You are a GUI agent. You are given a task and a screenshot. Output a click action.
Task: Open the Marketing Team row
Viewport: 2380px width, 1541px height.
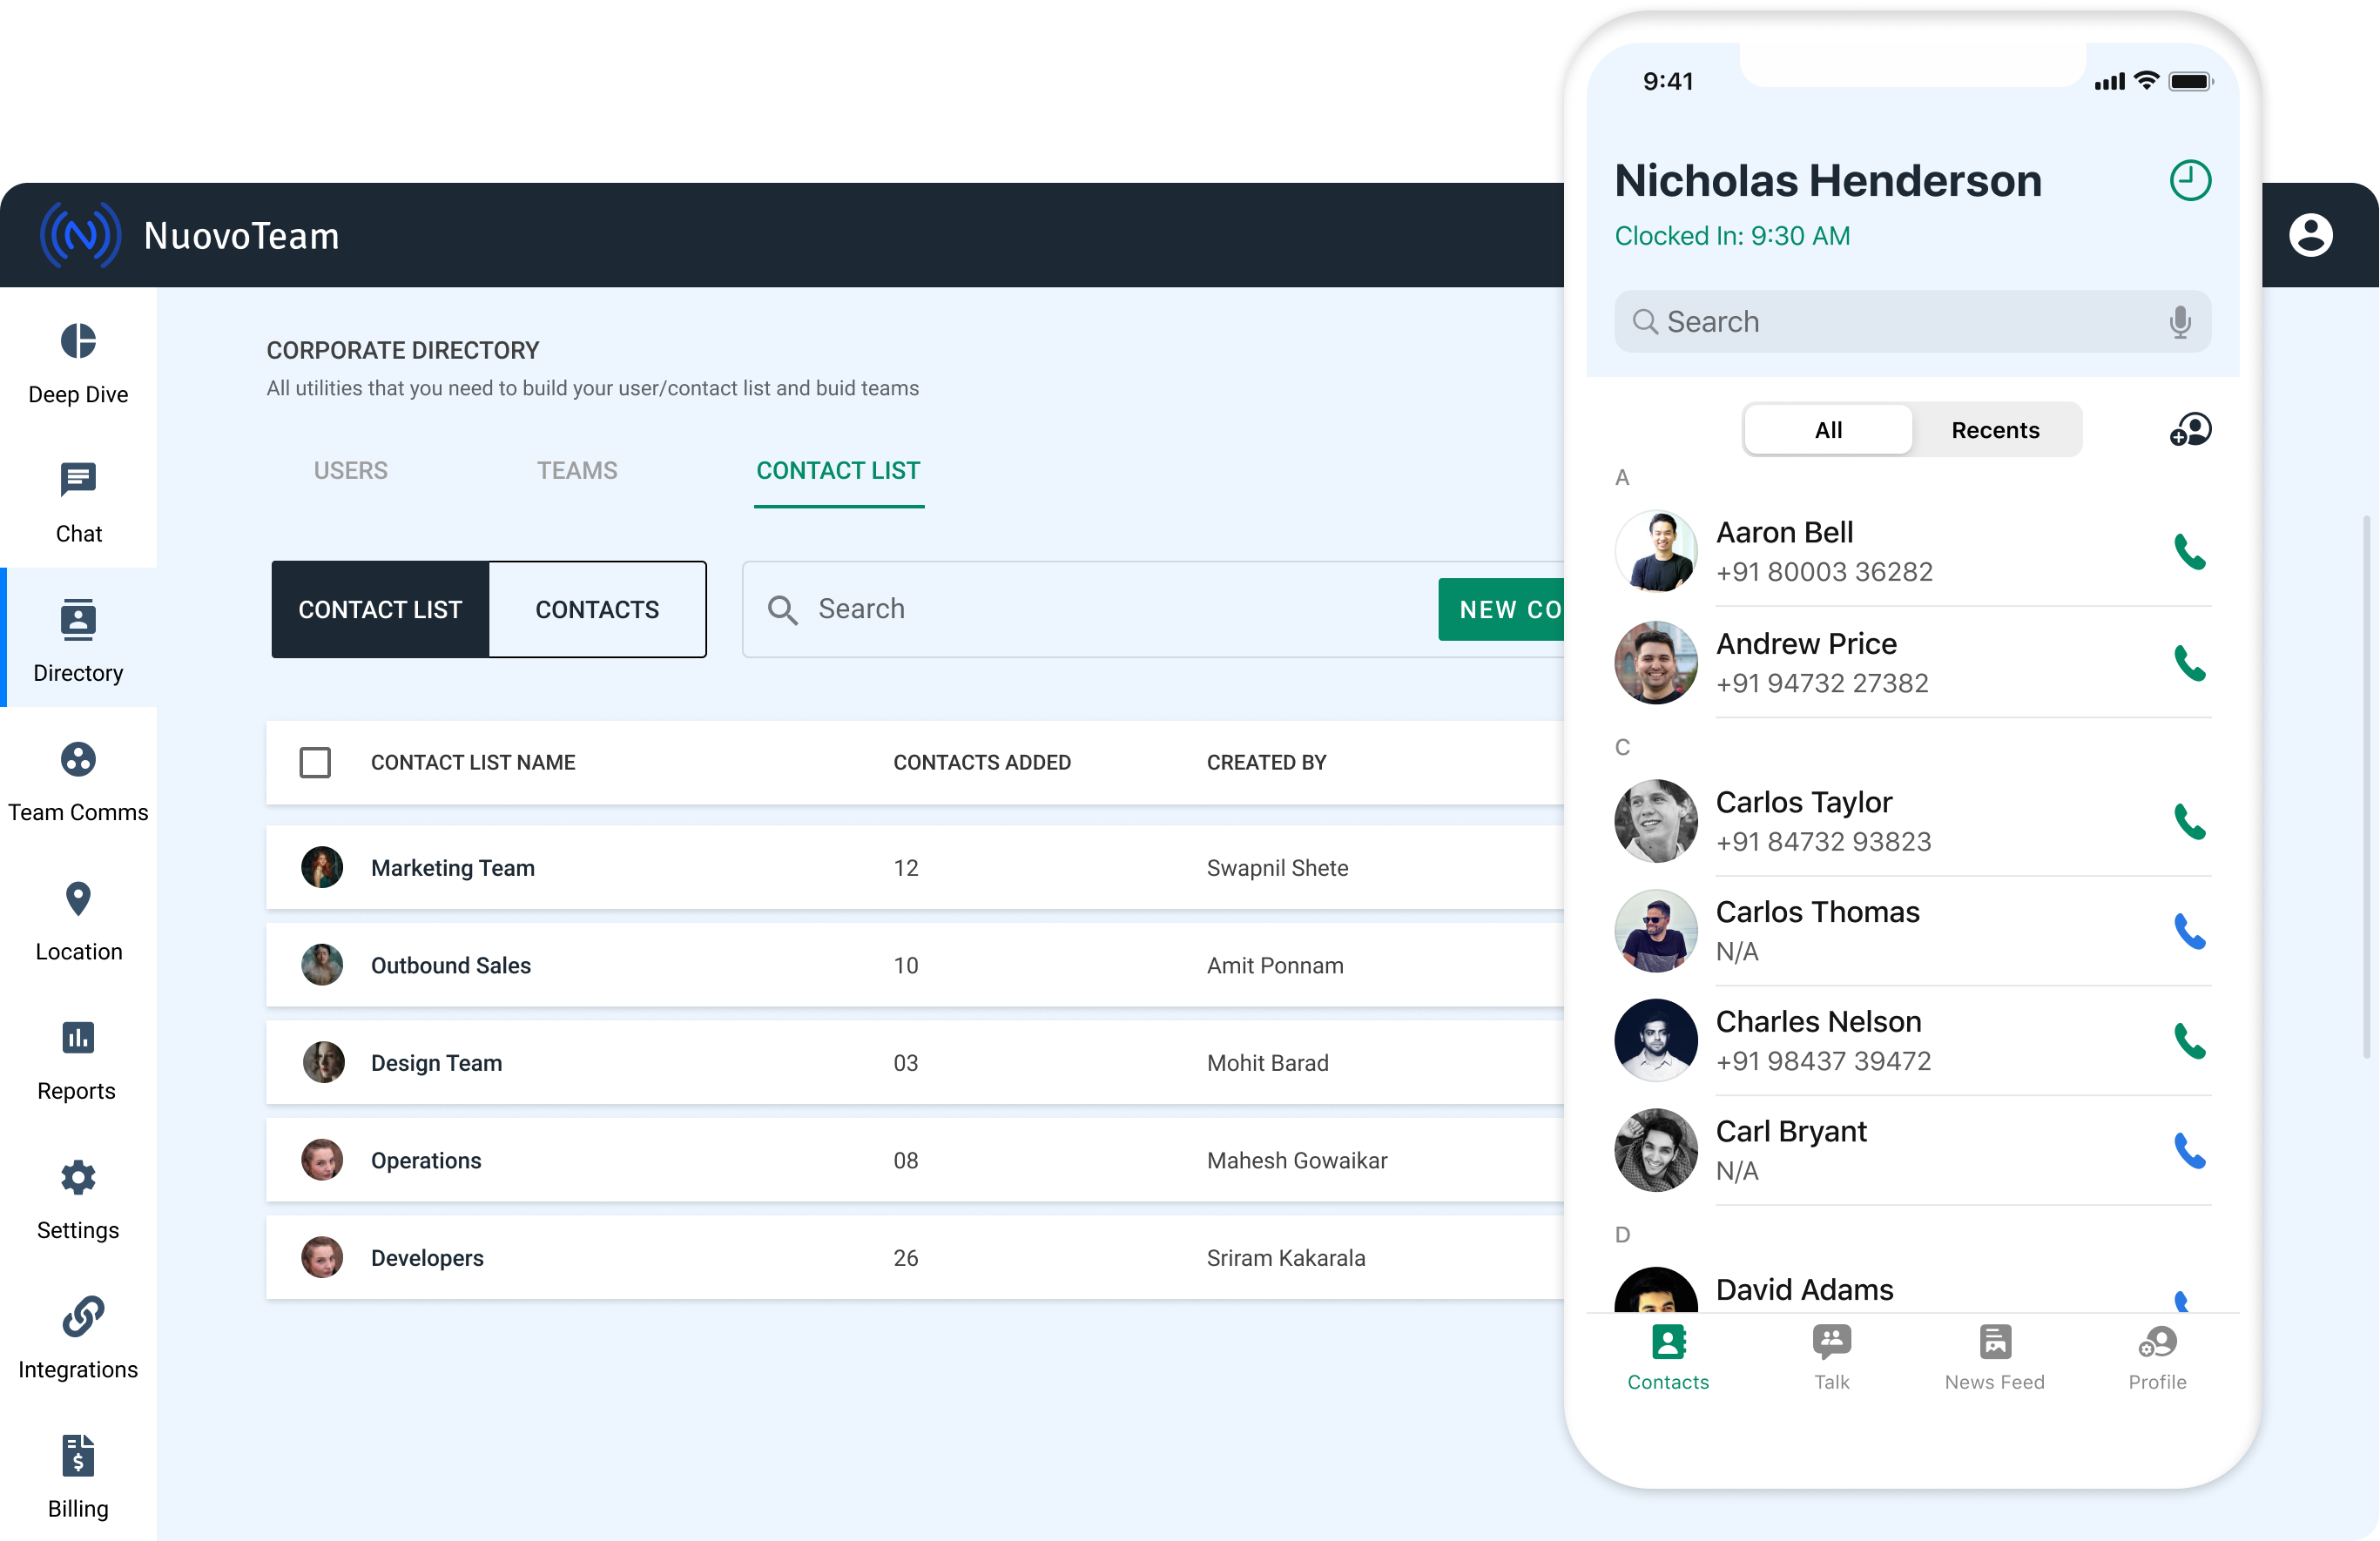[452, 868]
